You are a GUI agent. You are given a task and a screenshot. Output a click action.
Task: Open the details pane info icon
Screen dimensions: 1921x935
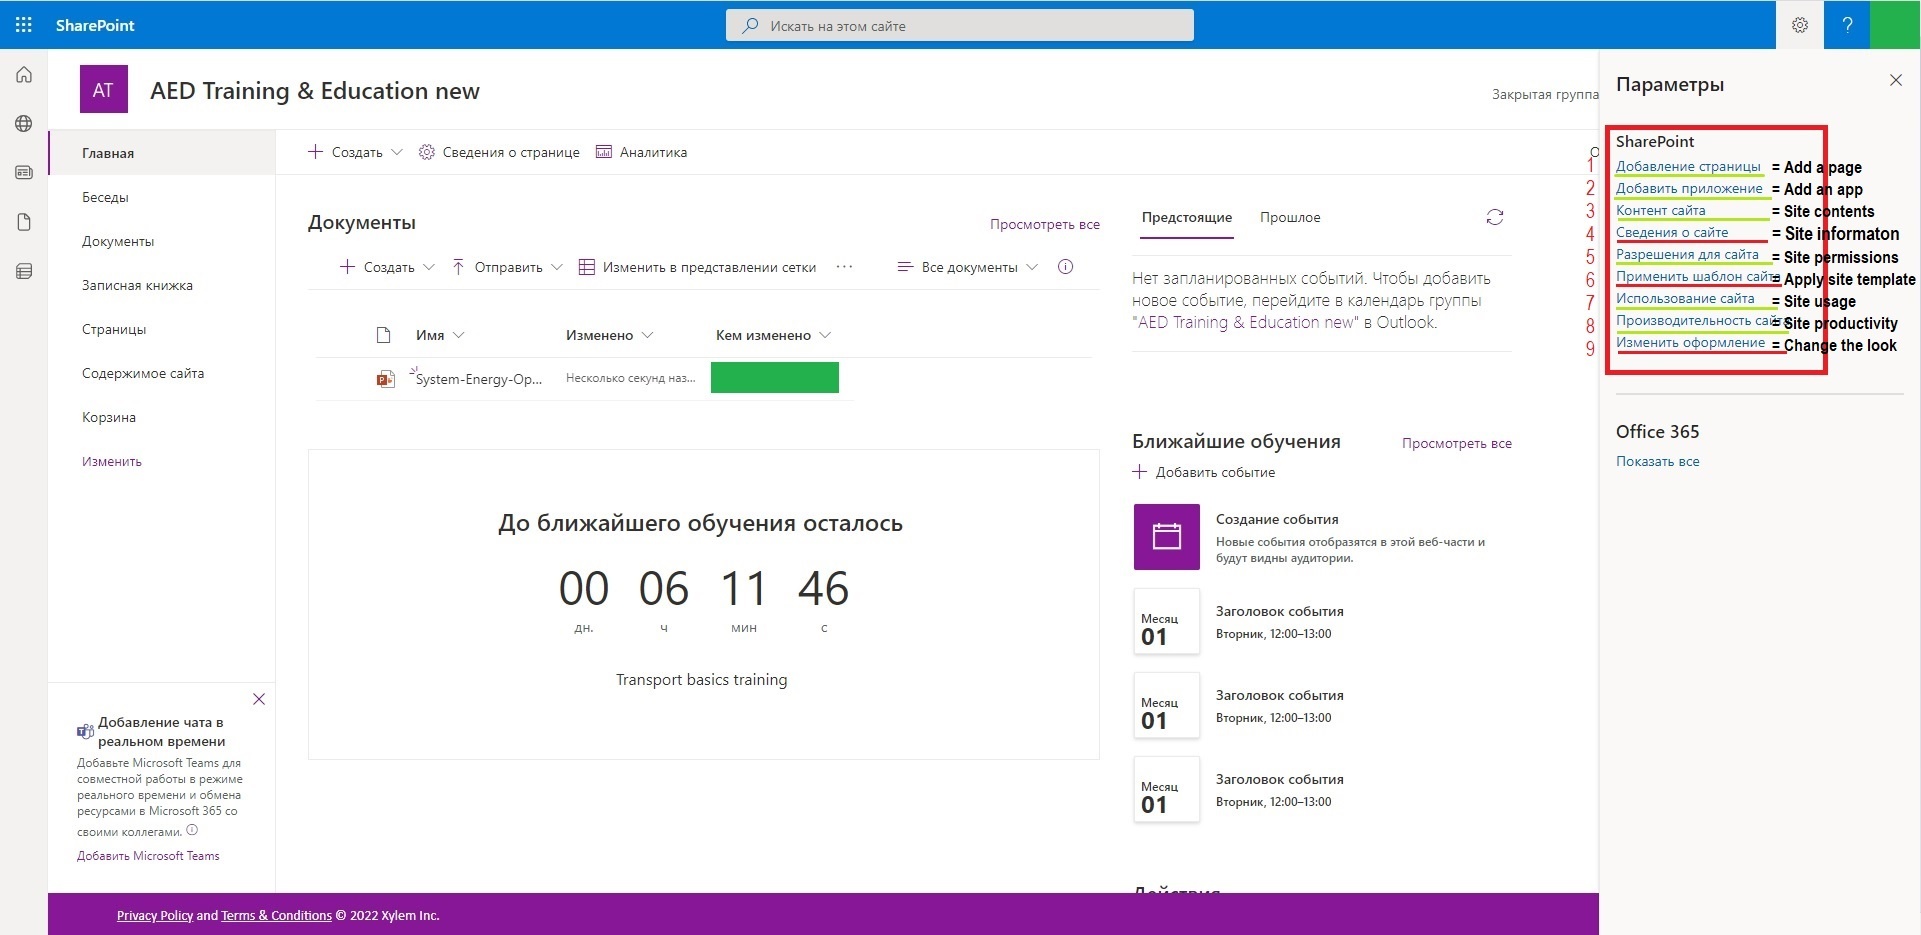coord(1066,267)
